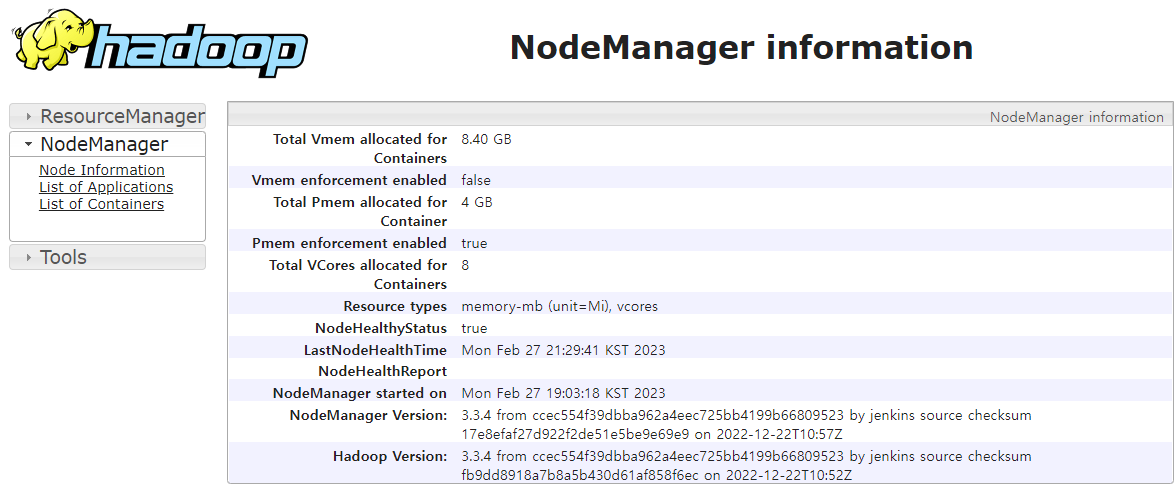Select the NodeManager Version value ending 10:57Z
Image resolution: width=1175 pixels, height=488 pixels.
click(x=746, y=424)
